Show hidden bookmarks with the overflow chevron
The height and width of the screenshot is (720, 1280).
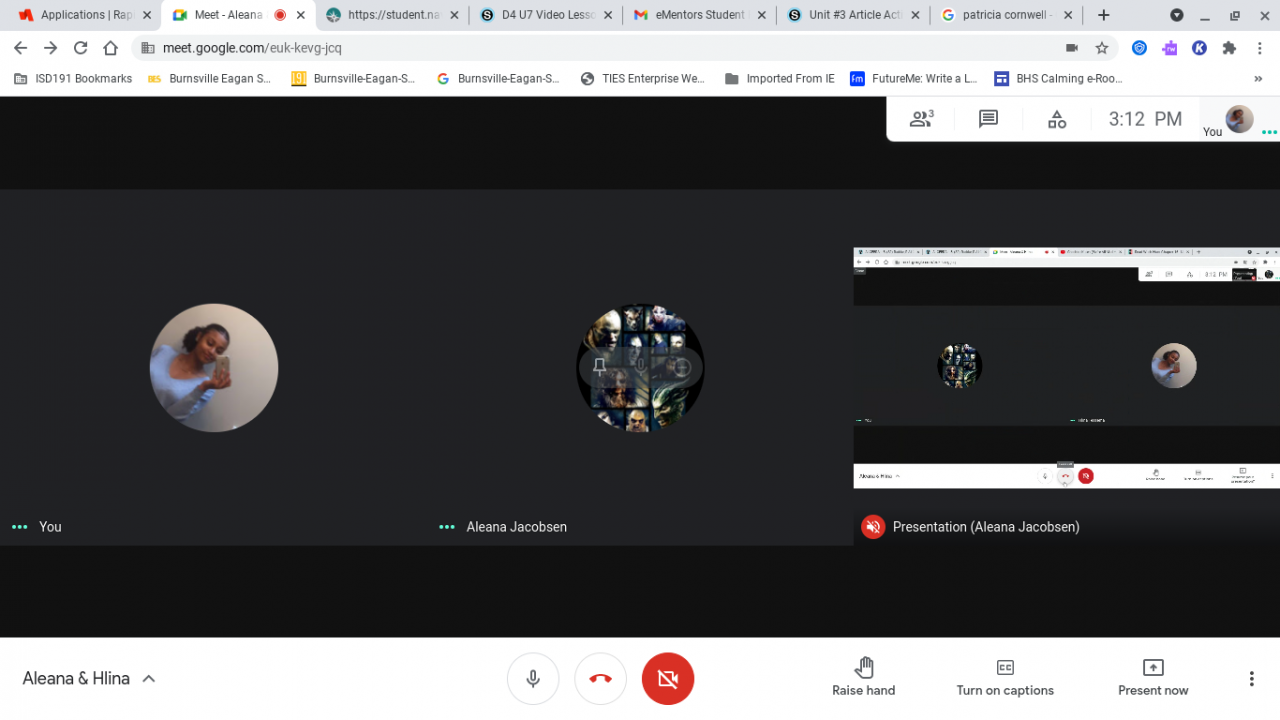pyautogui.click(x=1258, y=79)
